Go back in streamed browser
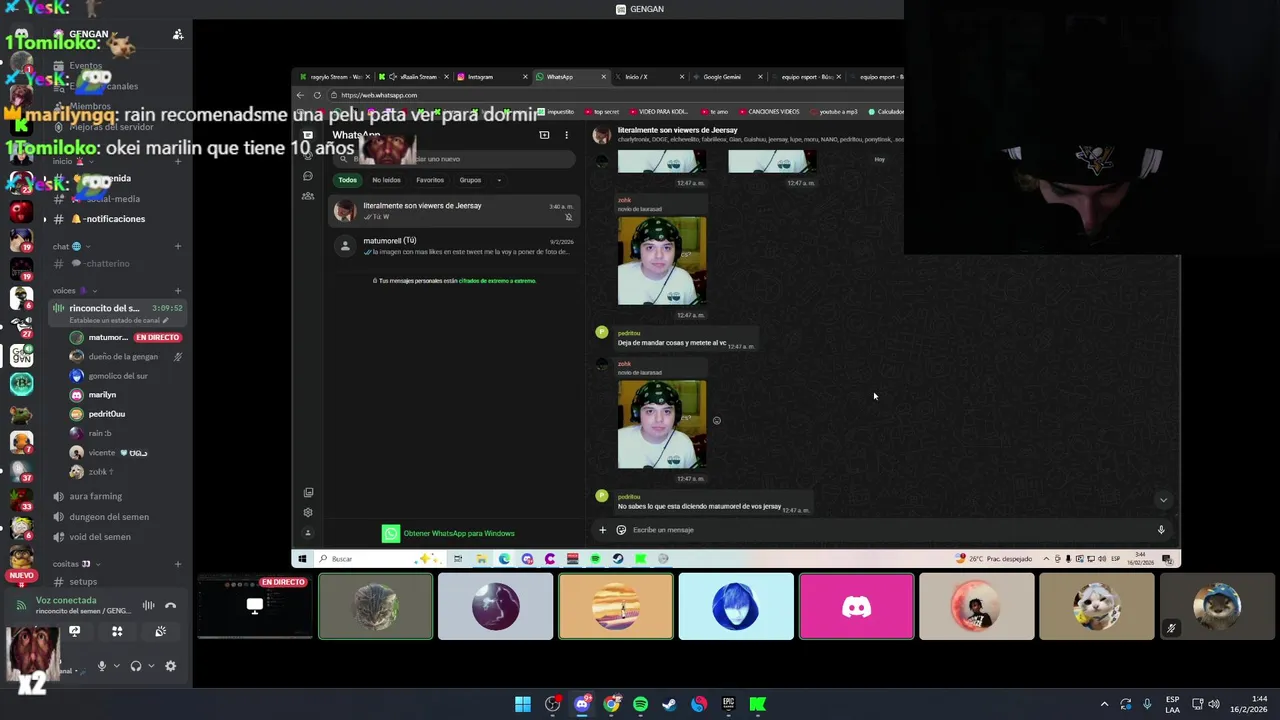Viewport: 1280px width, 720px height. (x=300, y=95)
